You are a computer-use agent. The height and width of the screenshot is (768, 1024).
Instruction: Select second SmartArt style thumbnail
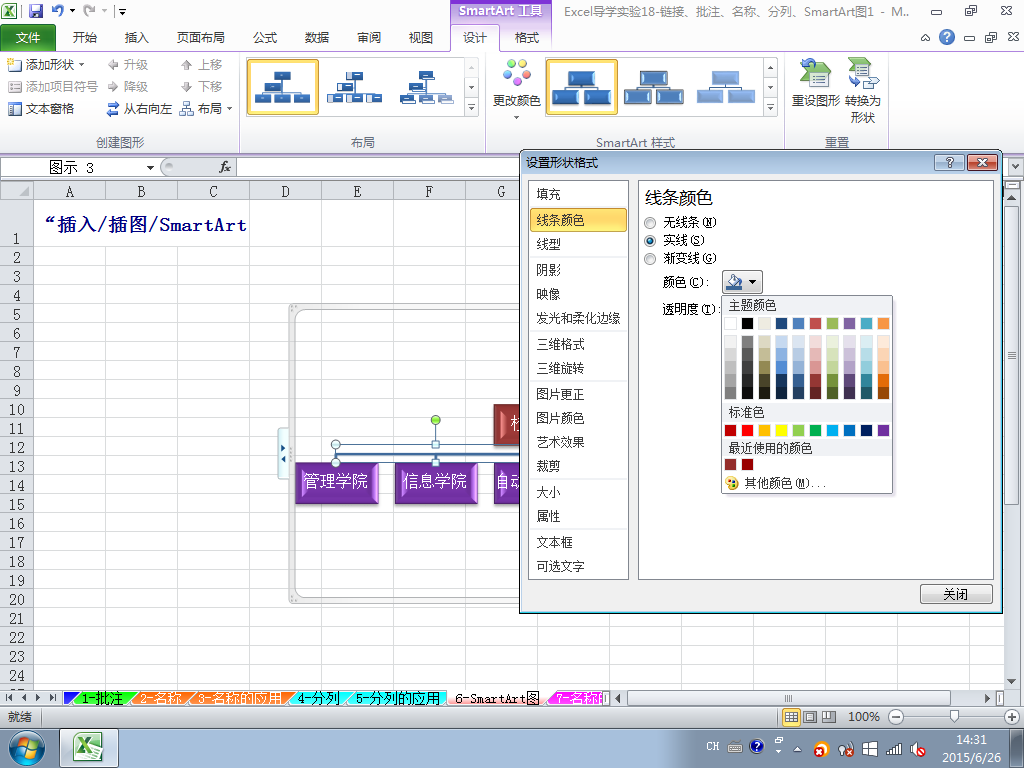point(654,87)
